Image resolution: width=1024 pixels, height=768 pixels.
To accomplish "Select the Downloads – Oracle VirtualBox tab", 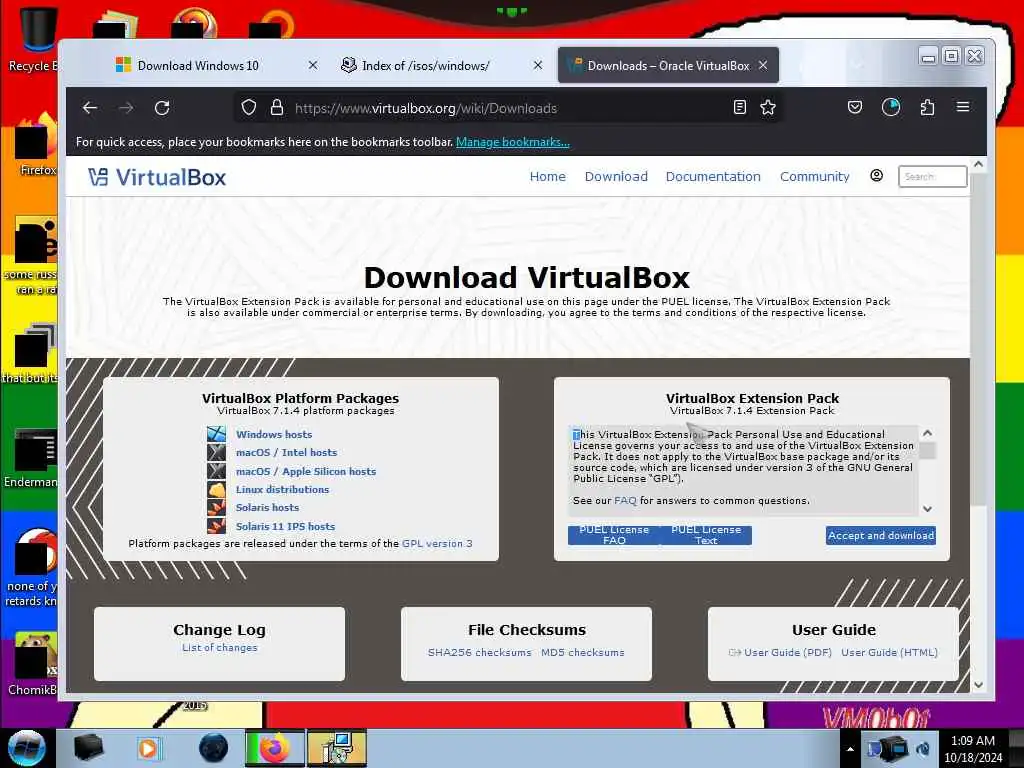I will [x=668, y=65].
